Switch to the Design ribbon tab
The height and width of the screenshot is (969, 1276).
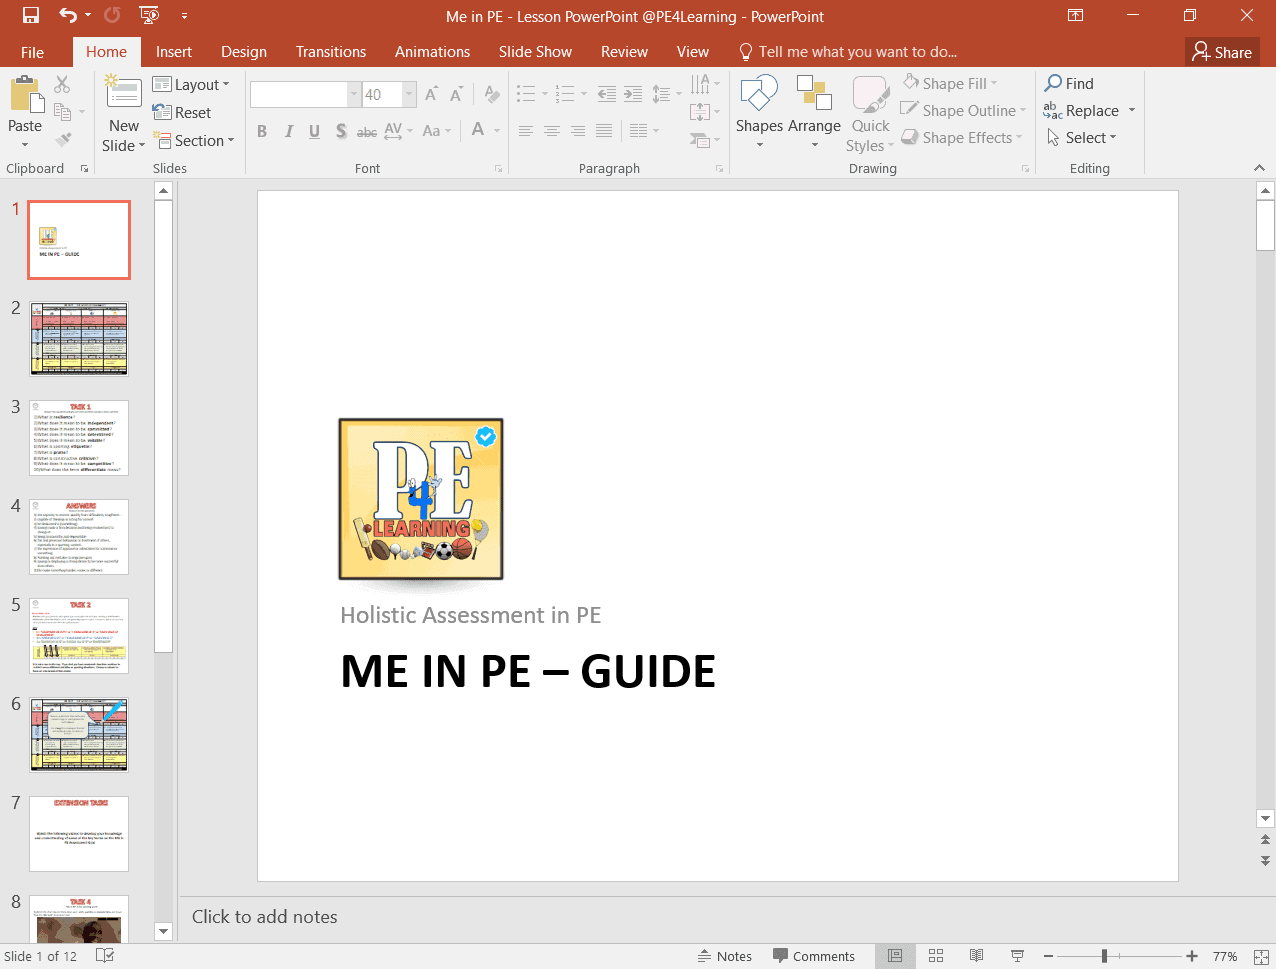(244, 52)
